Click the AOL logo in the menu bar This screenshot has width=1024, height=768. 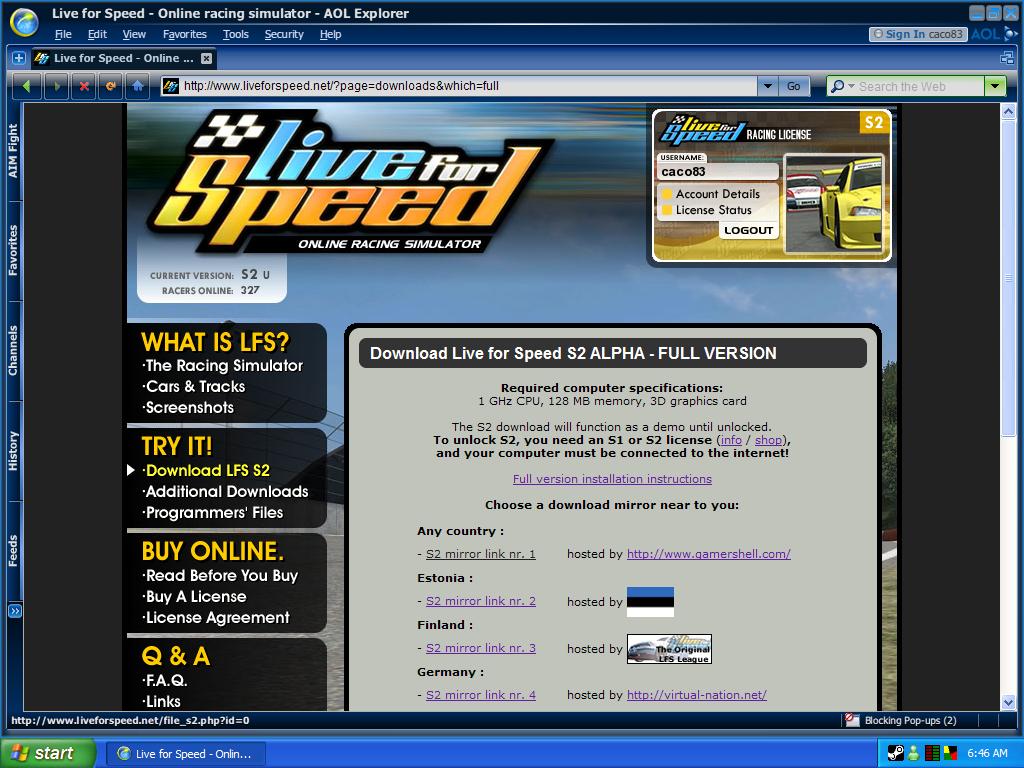[994, 34]
